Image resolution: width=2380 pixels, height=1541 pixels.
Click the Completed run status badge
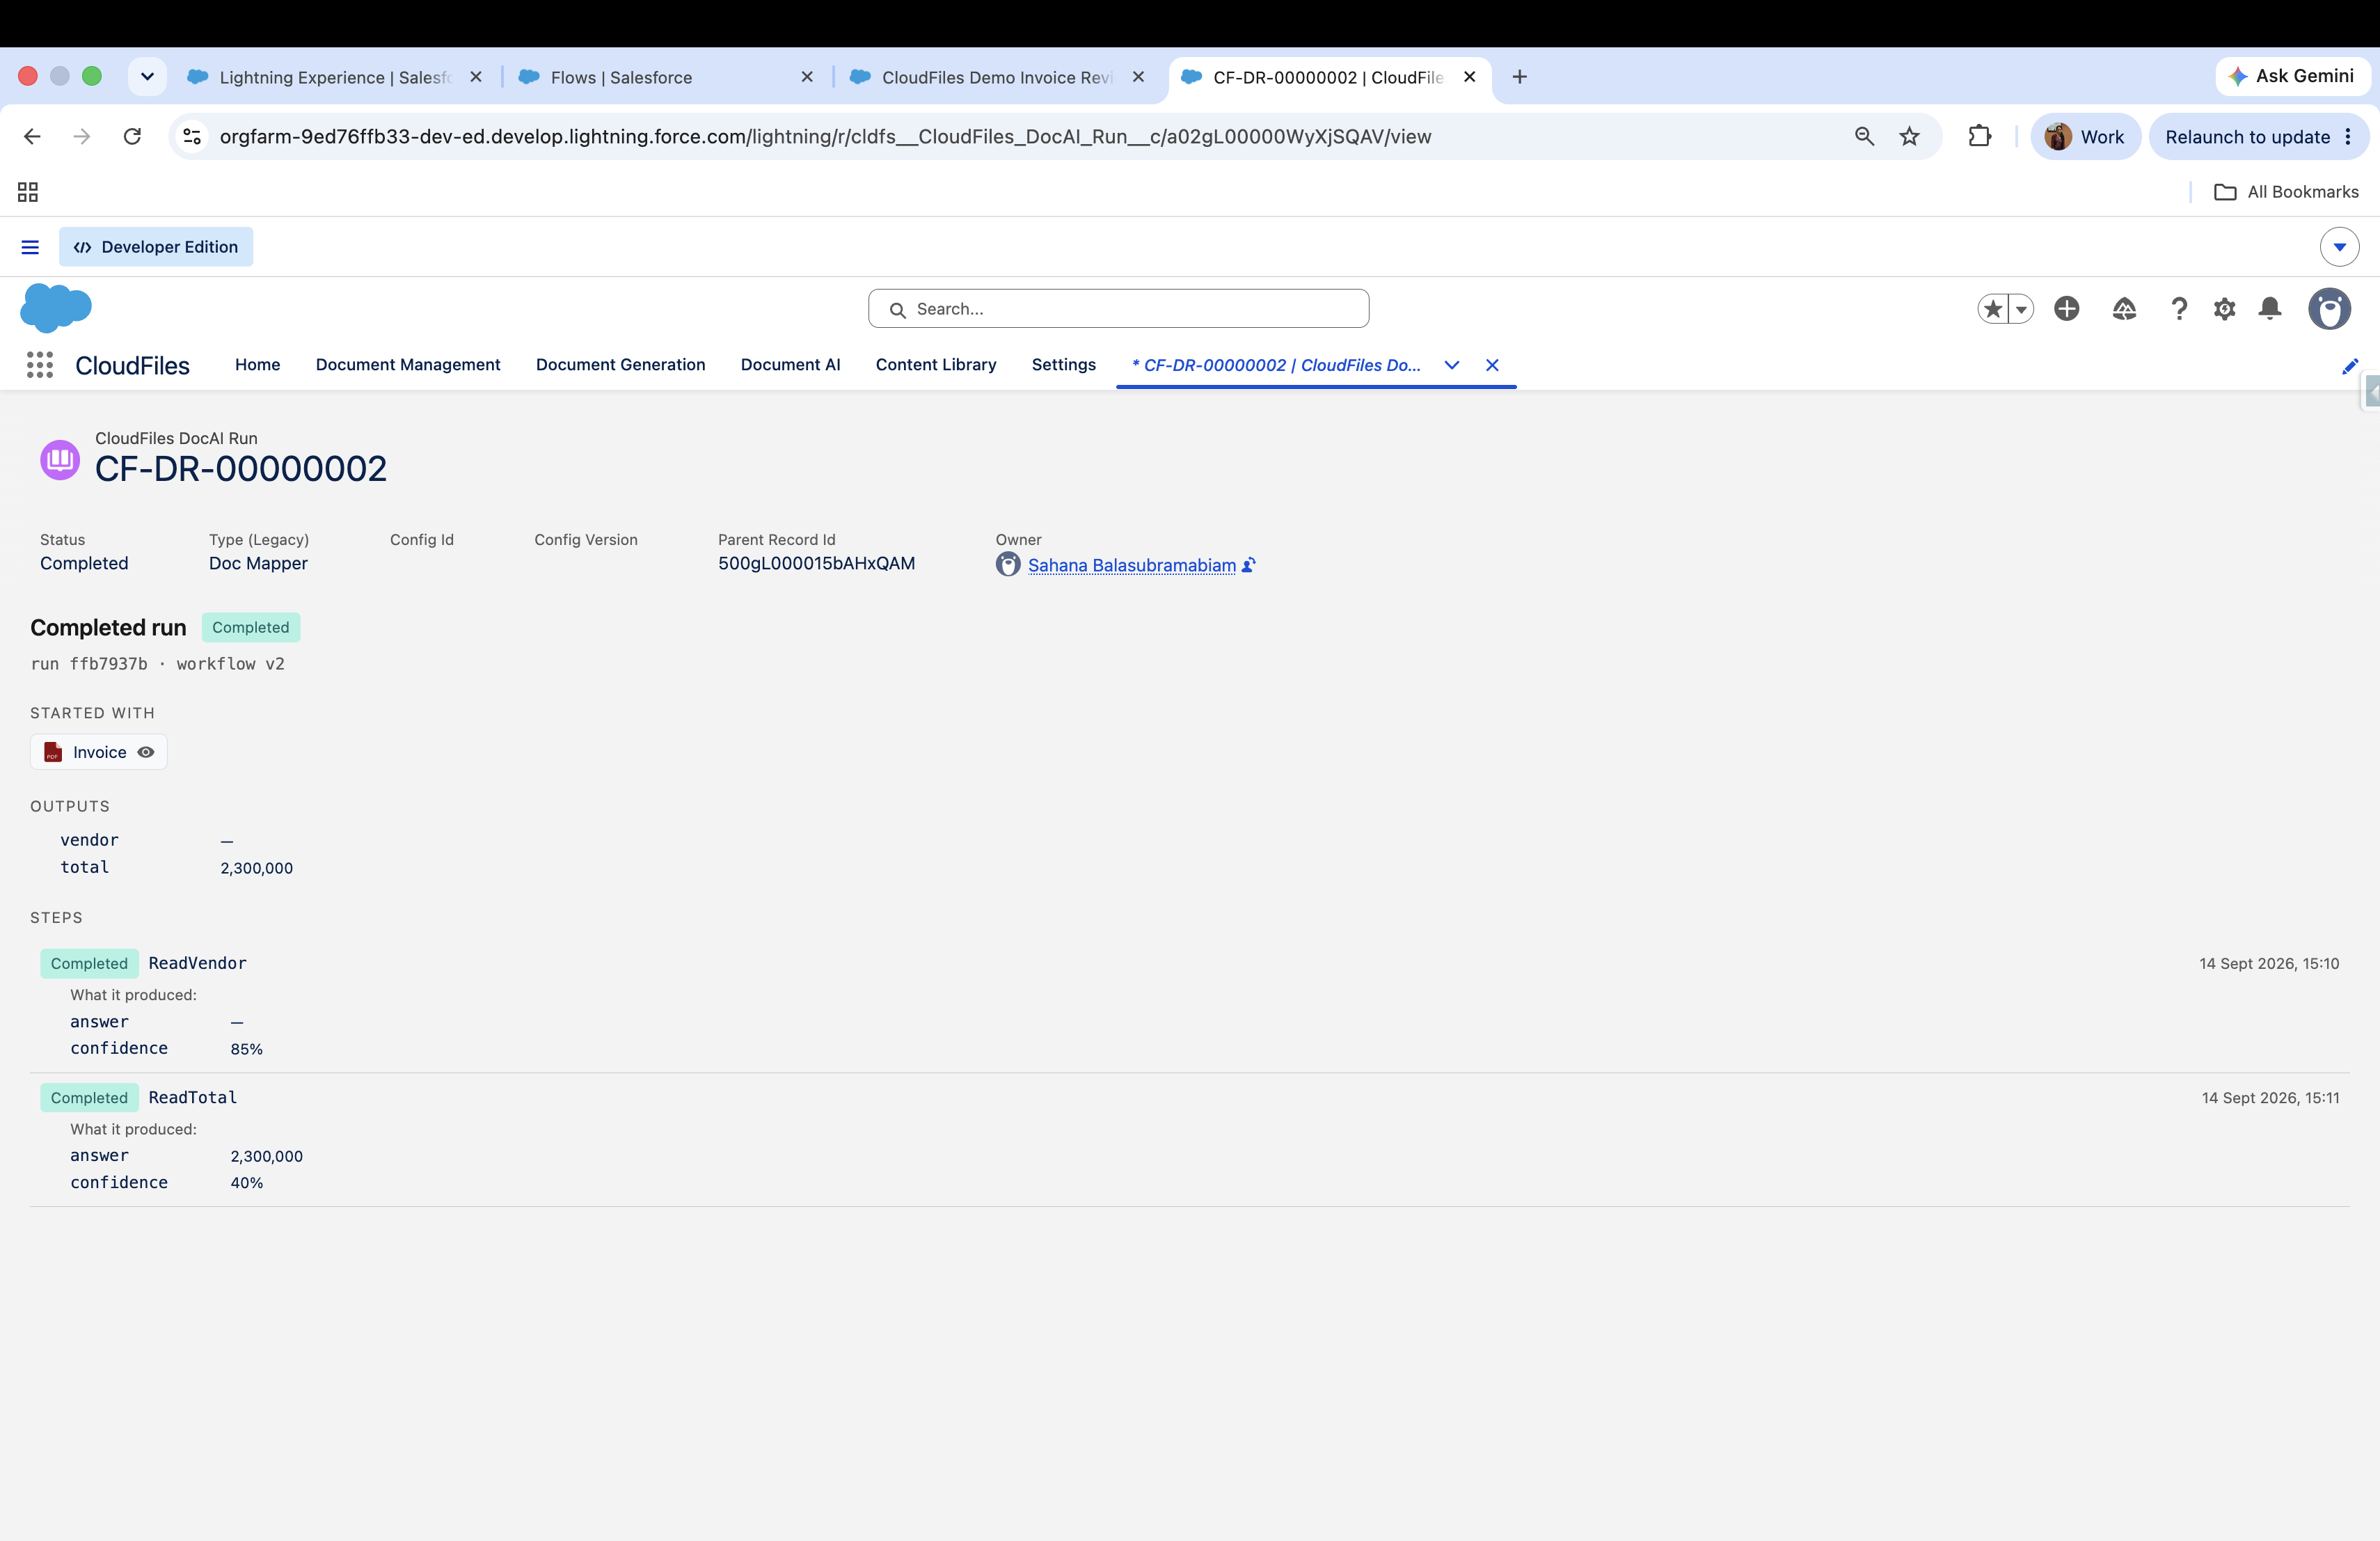250,627
